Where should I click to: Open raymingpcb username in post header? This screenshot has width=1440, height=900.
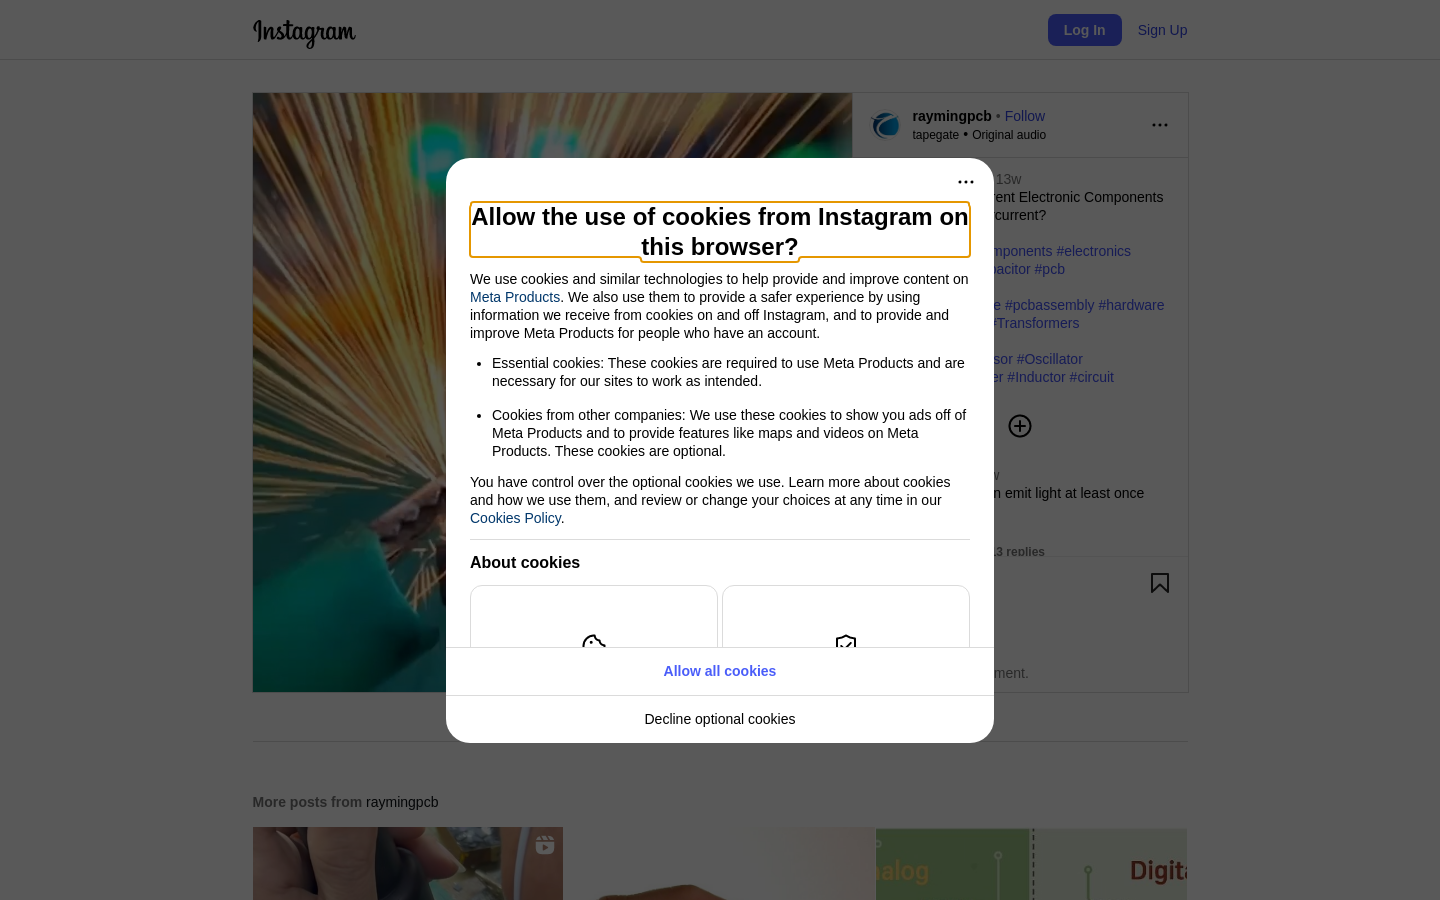click(x=952, y=116)
